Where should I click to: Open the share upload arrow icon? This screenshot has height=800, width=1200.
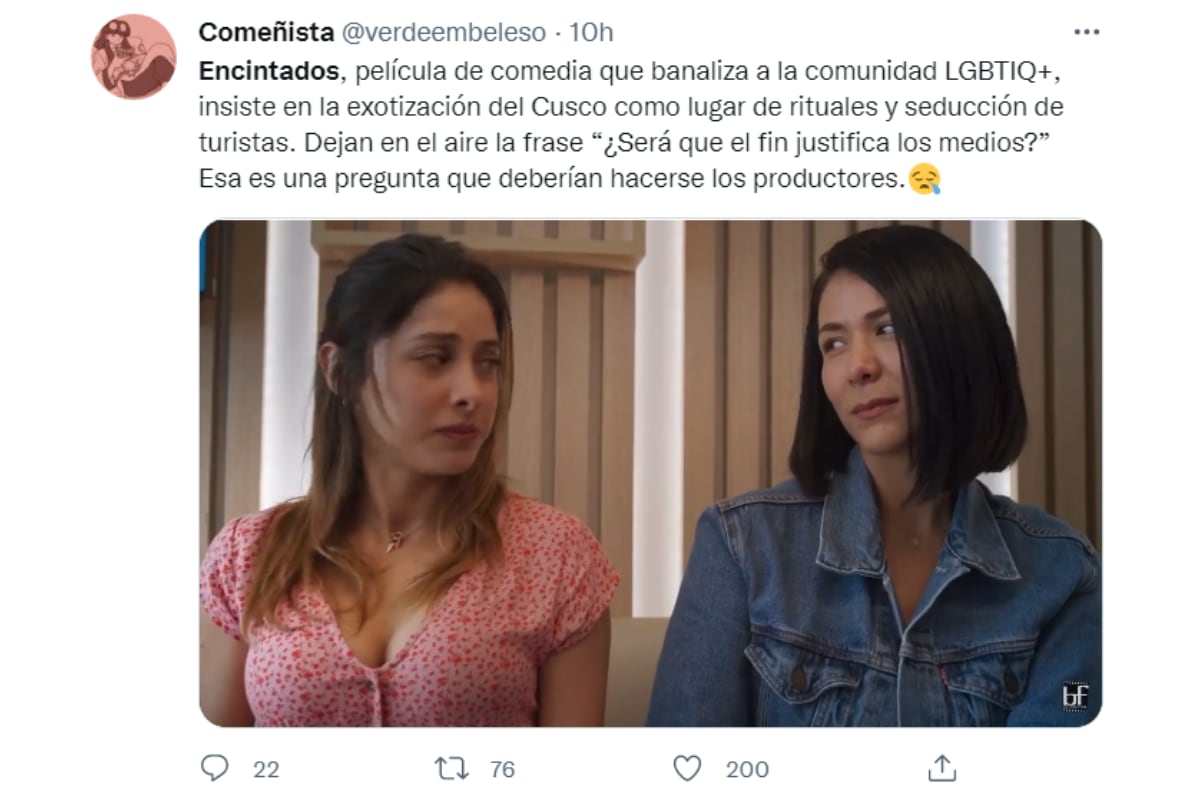coord(942,768)
